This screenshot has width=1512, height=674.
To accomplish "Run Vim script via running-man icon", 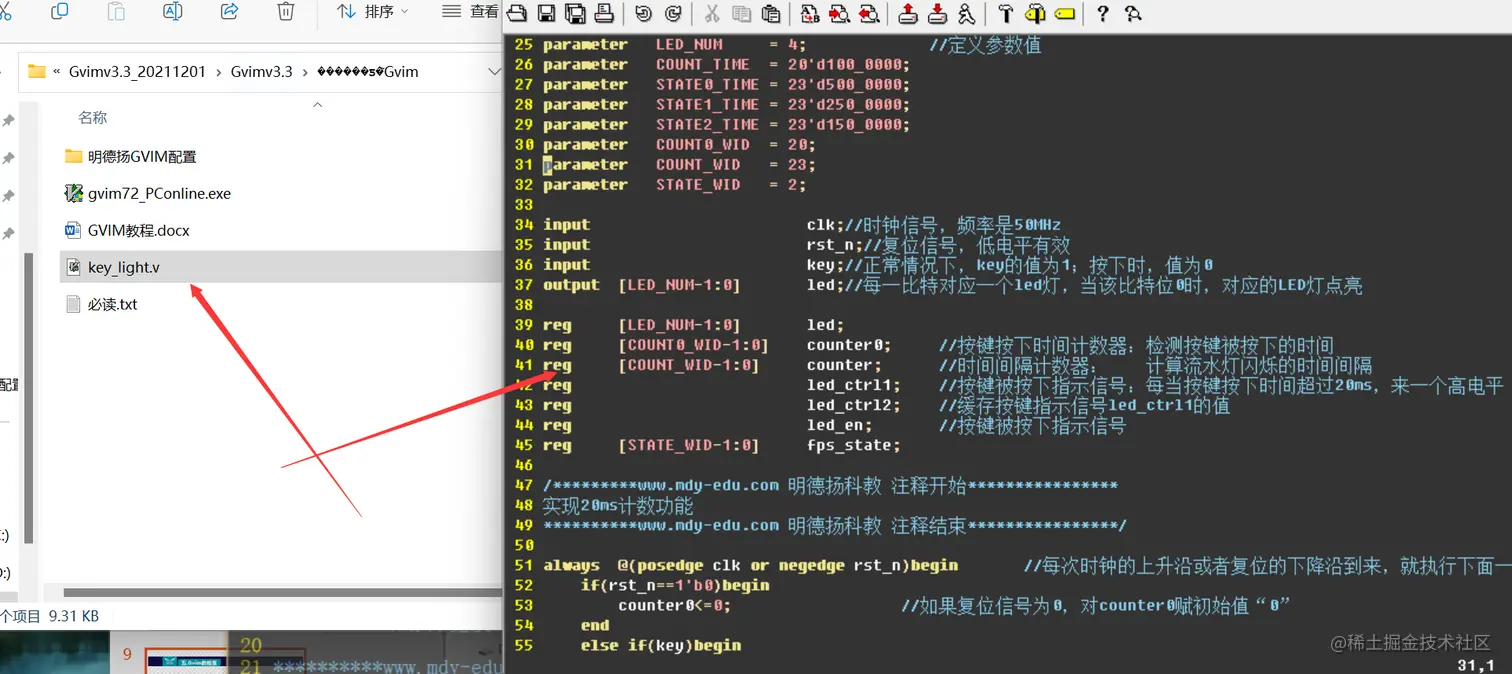I will pyautogui.click(x=966, y=13).
